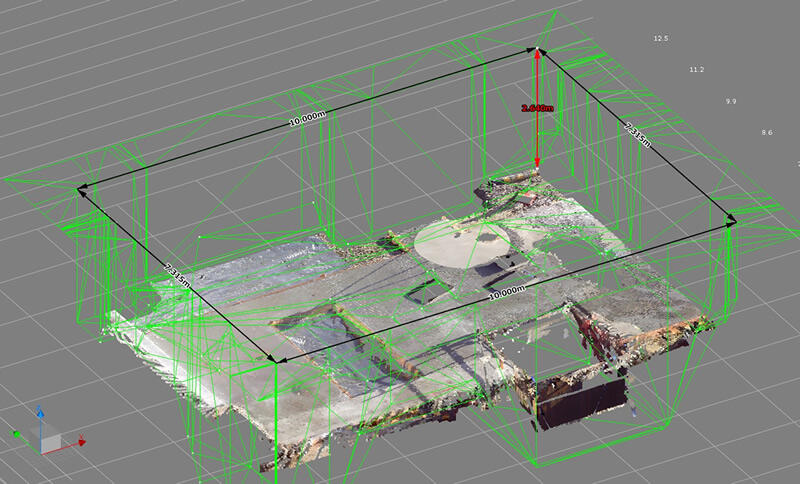Click the green axis on the gizmo

click(19, 434)
